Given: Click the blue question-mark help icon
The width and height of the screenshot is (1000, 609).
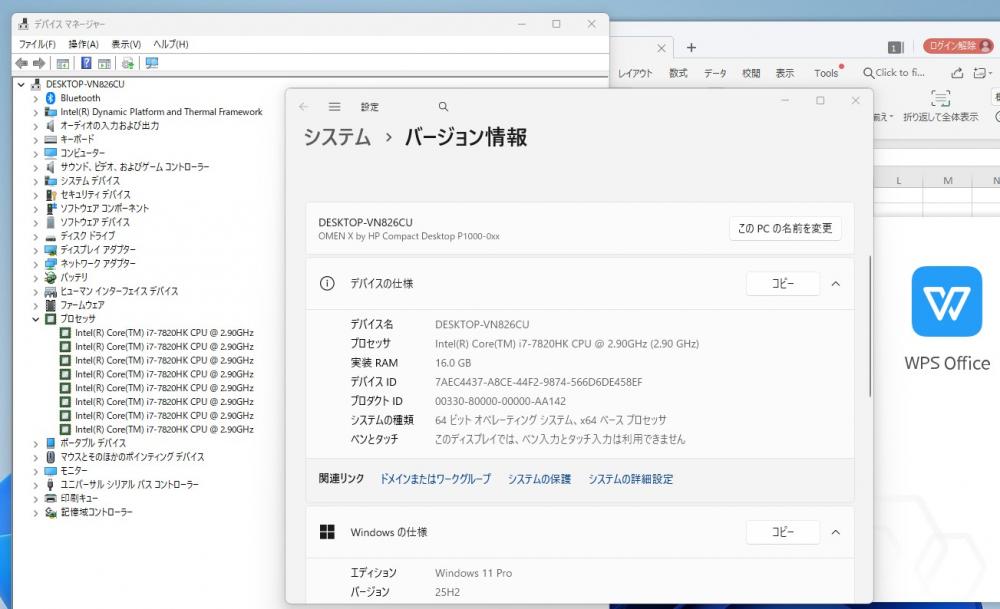Looking at the screenshot, I should tap(86, 63).
